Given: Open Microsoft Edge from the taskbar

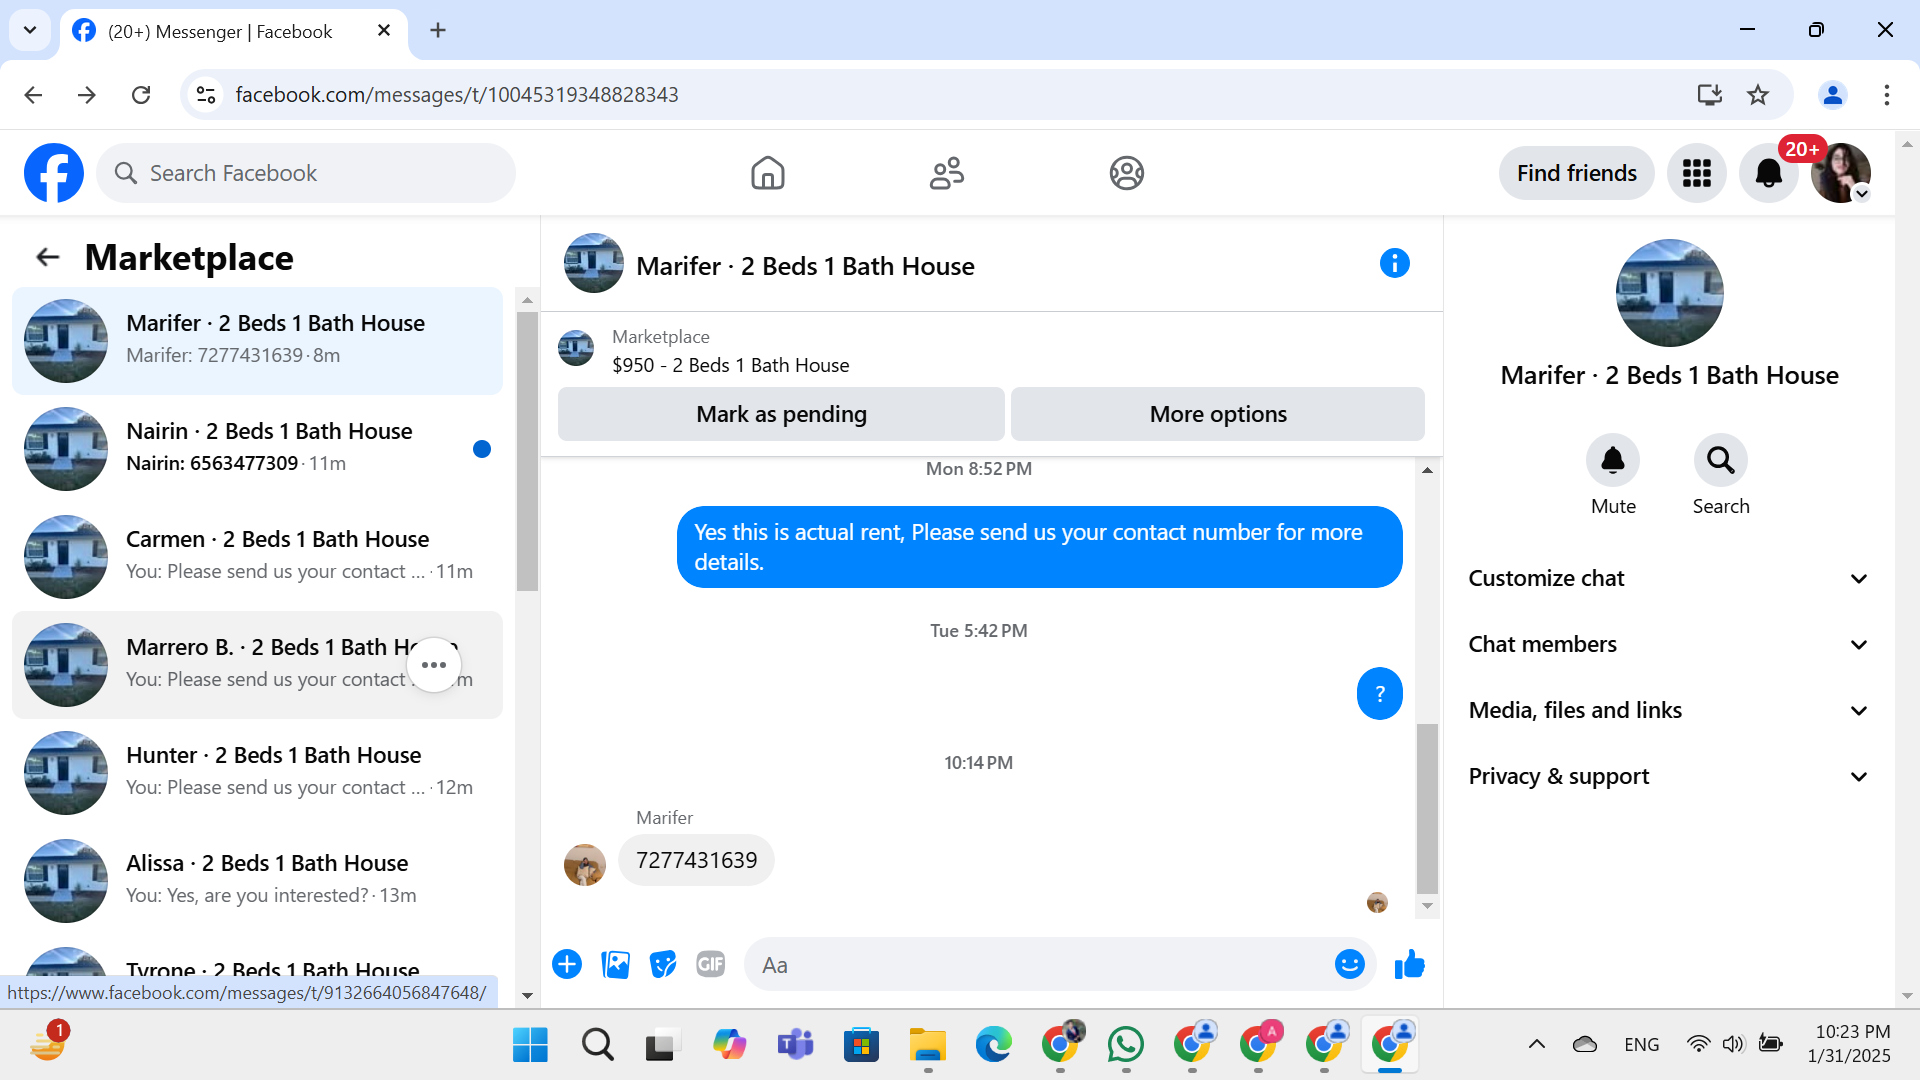Looking at the screenshot, I should (994, 1045).
